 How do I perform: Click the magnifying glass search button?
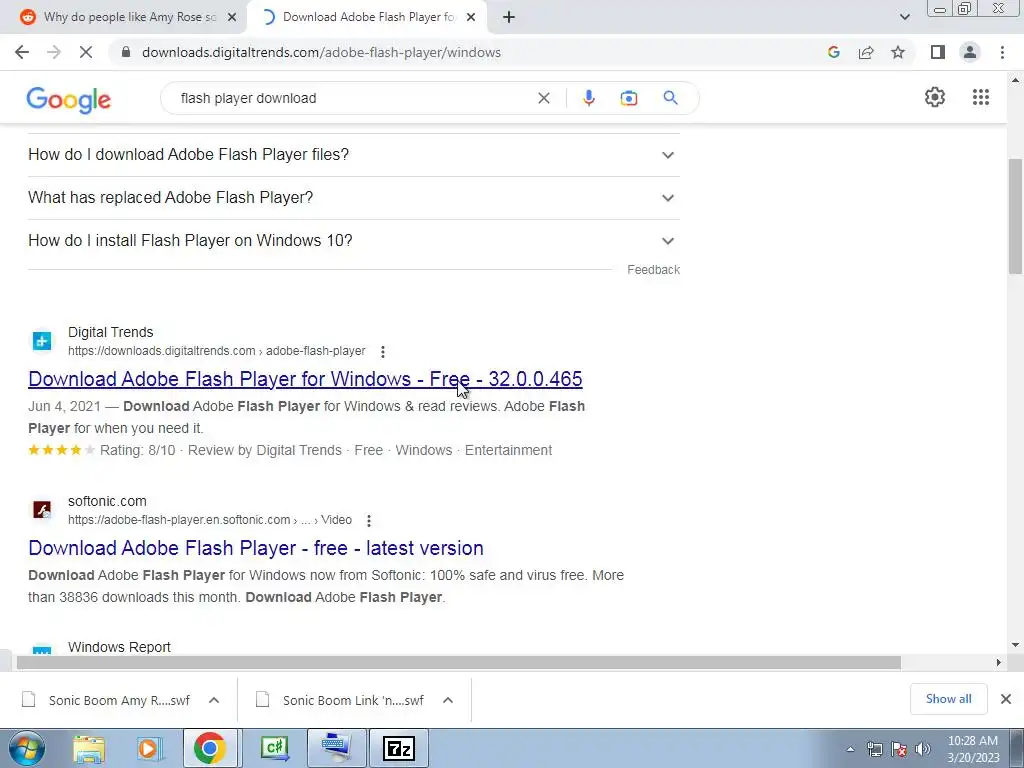coord(671,98)
